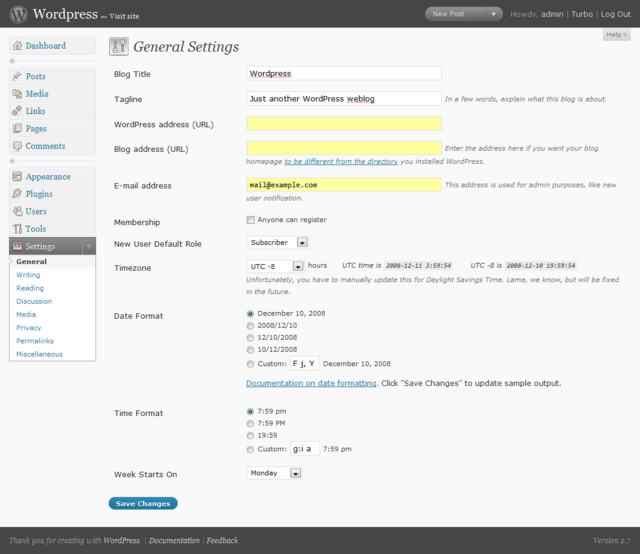Viewport: 640px width, 554px height.
Task: Click the Log Out link
Action: pyautogui.click(x=616, y=14)
